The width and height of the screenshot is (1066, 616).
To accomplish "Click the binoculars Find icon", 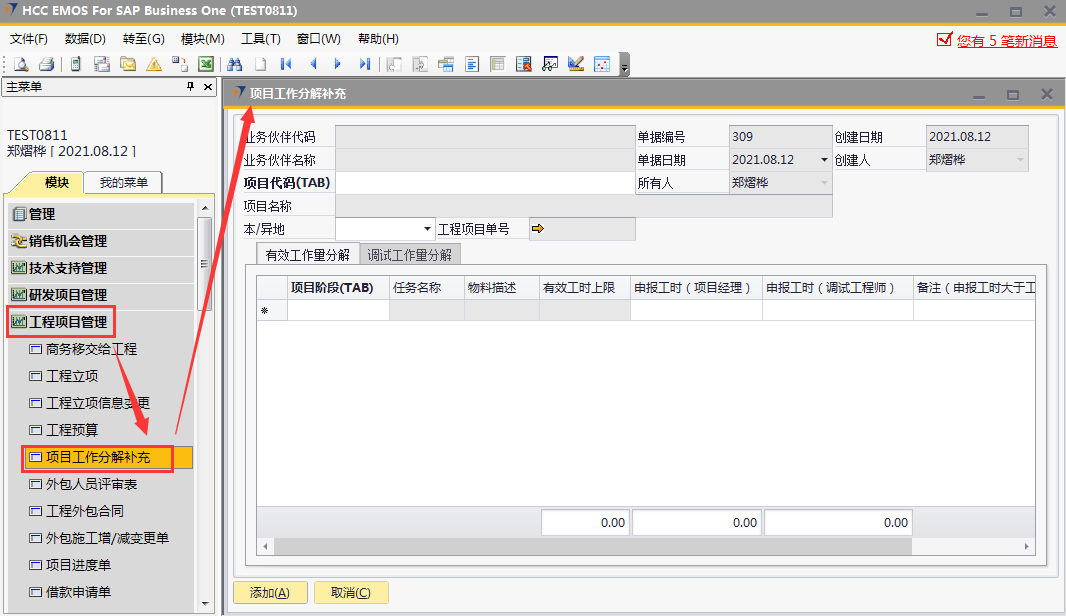I will (234, 64).
